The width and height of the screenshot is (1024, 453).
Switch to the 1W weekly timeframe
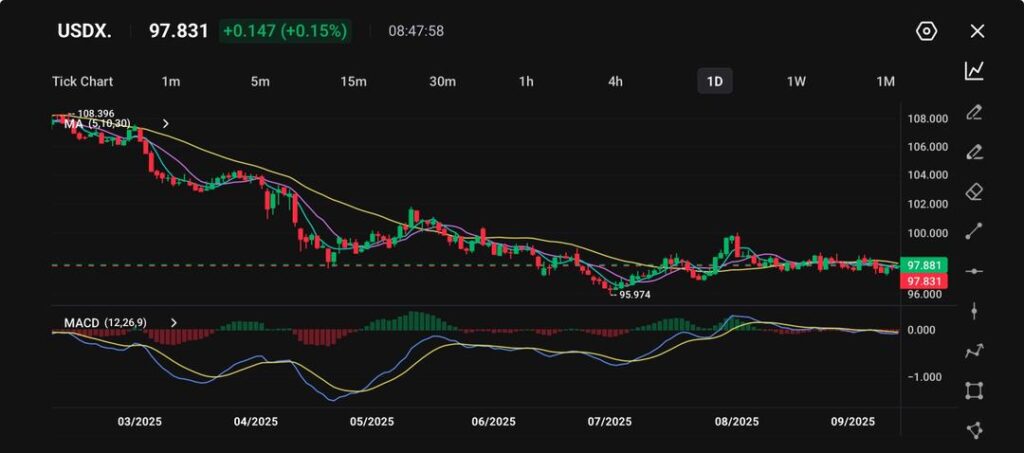coord(796,81)
